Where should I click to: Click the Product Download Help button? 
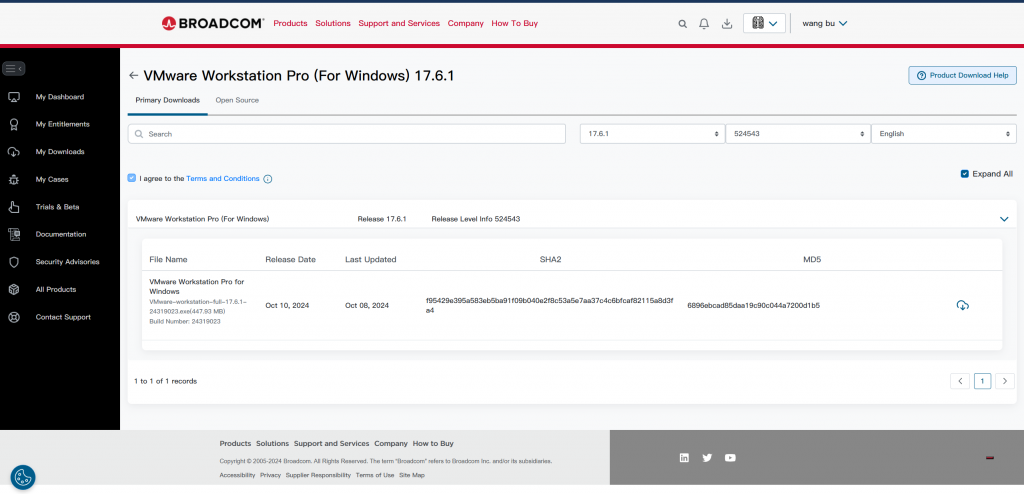click(963, 75)
